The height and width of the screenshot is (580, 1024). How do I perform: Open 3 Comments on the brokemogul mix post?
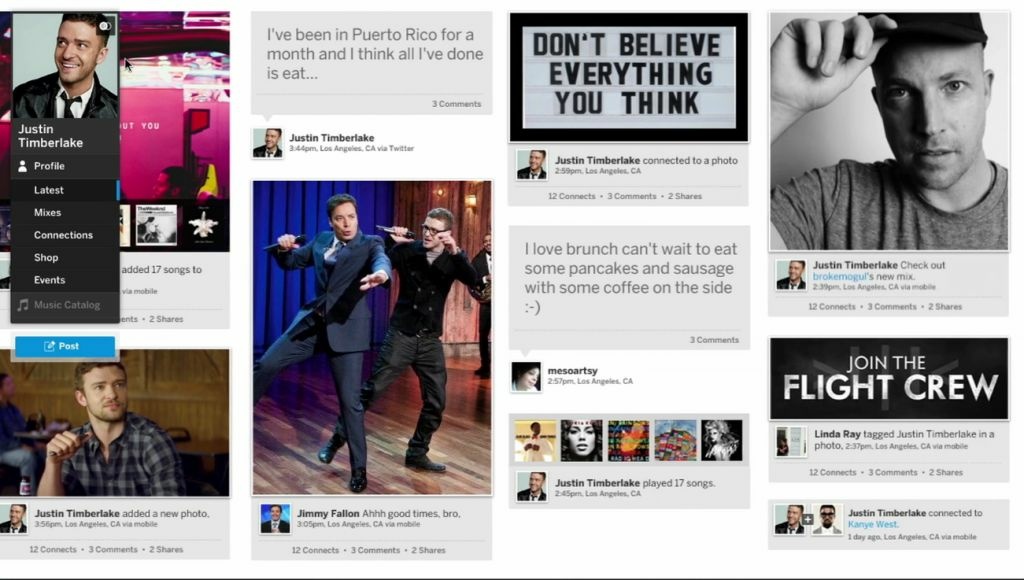(x=891, y=306)
